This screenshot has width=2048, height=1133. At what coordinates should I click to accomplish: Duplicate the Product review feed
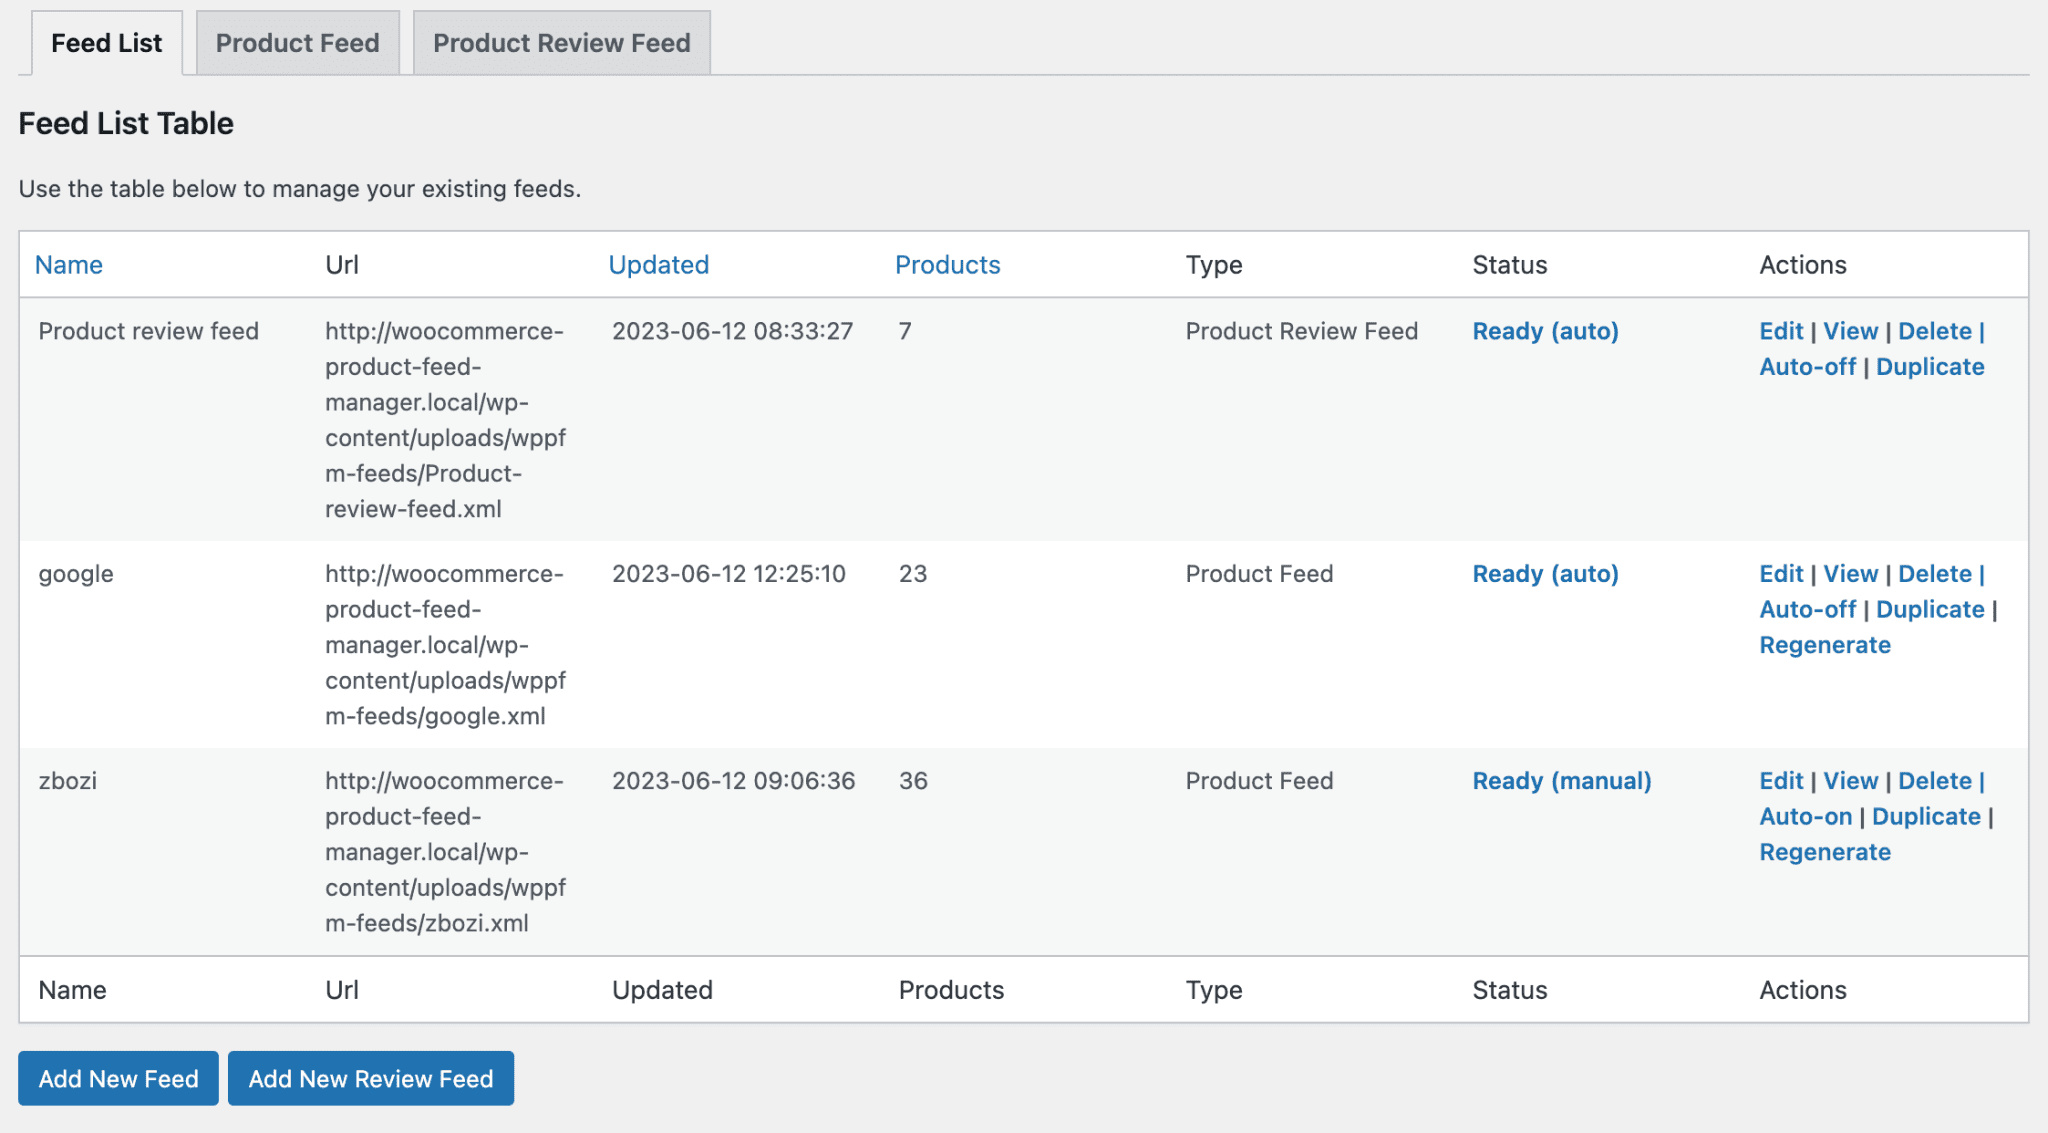click(x=1930, y=366)
